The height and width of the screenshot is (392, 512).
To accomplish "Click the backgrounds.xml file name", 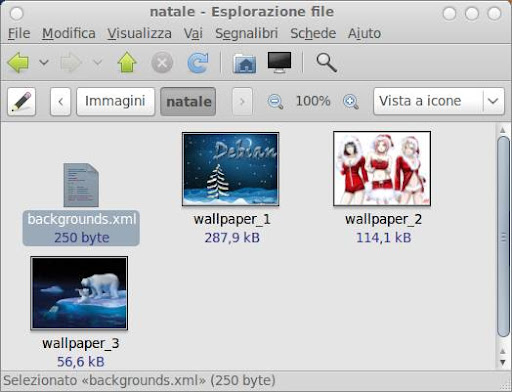I will tap(82, 219).
